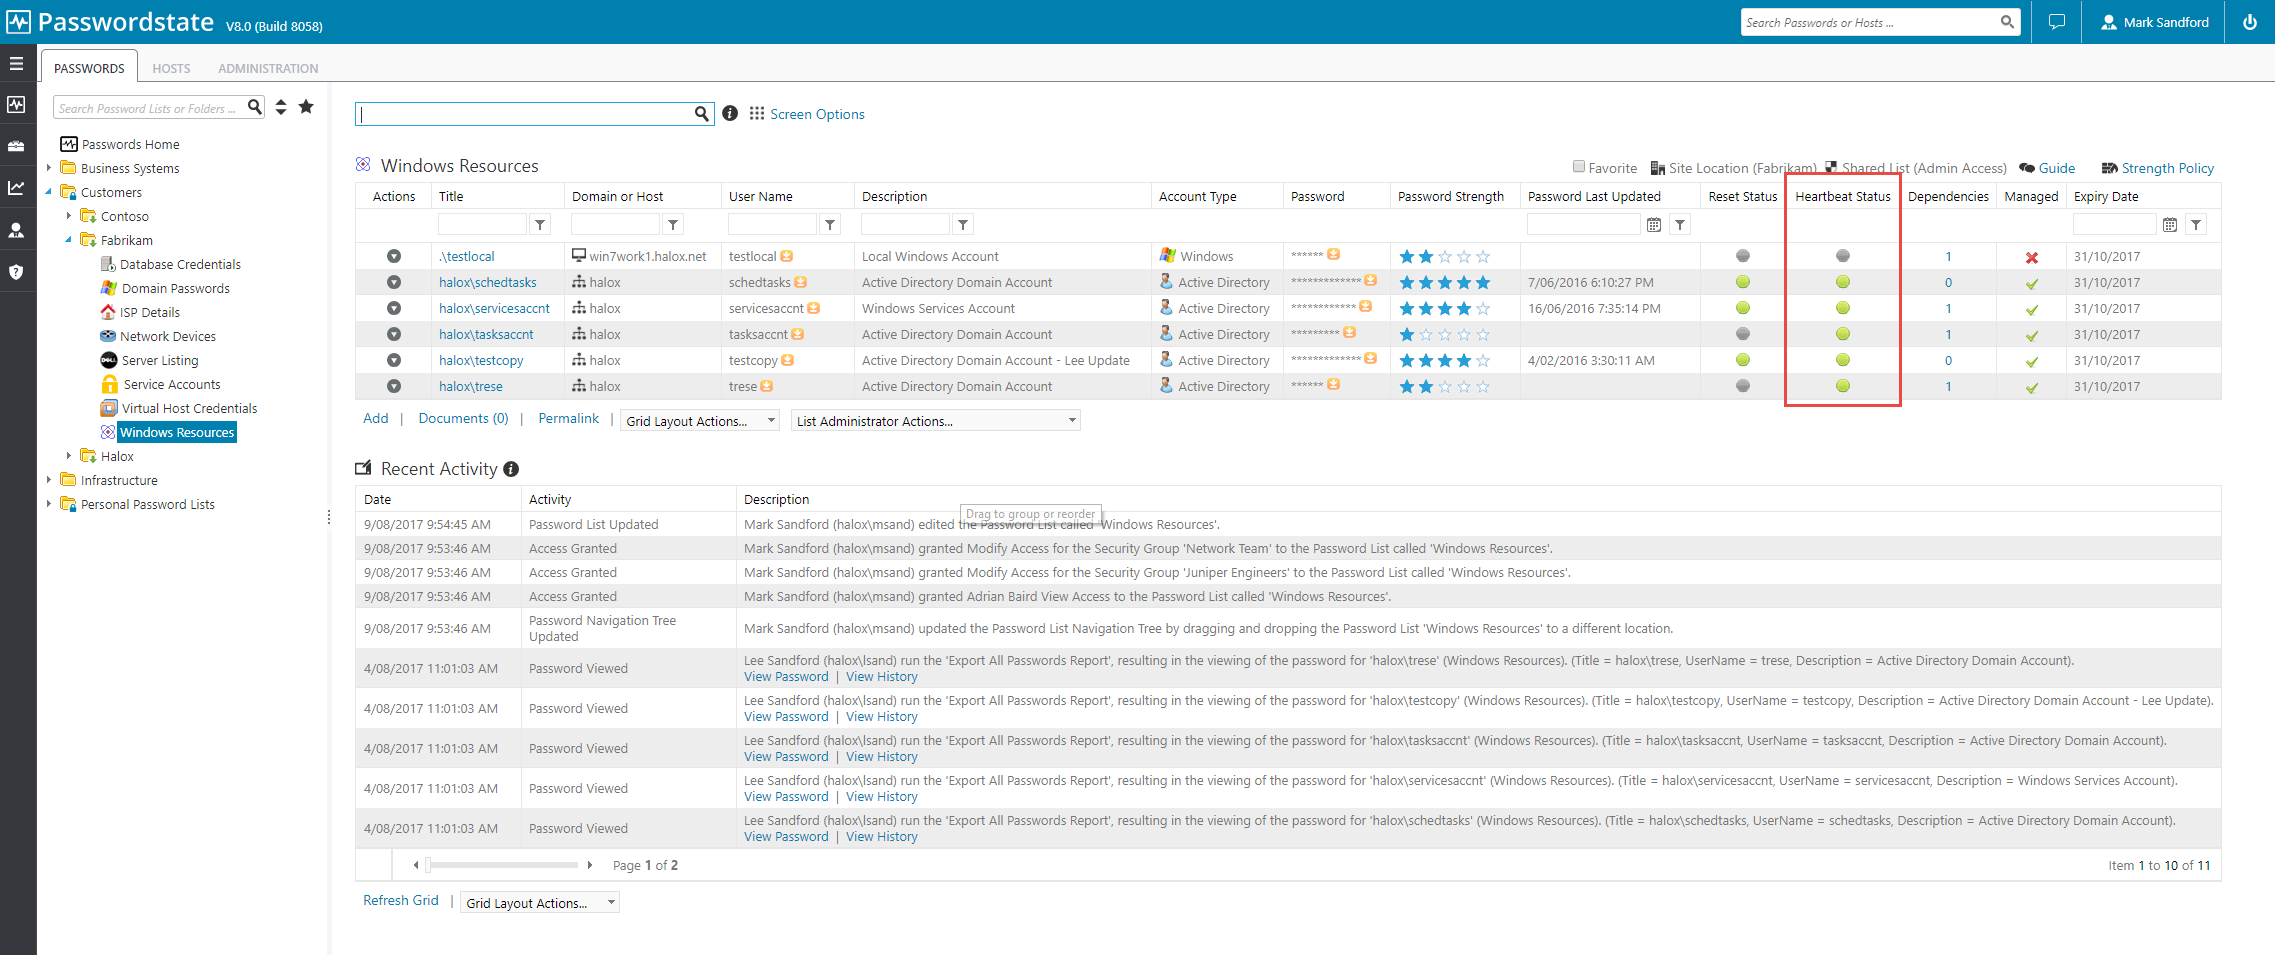The width and height of the screenshot is (2275, 955).
Task: Click the favorites star above the tree
Action: pyautogui.click(x=306, y=106)
